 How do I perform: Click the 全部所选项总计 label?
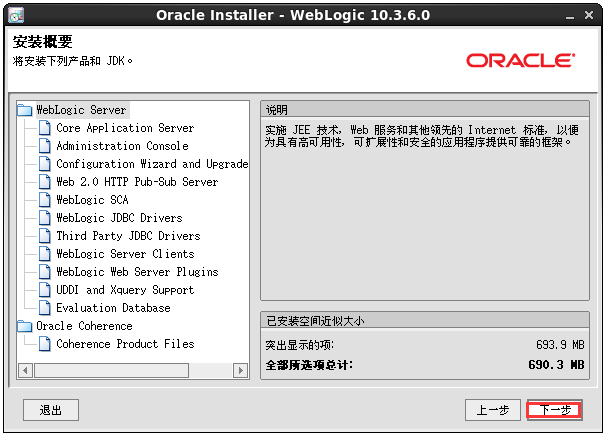[x=309, y=365]
